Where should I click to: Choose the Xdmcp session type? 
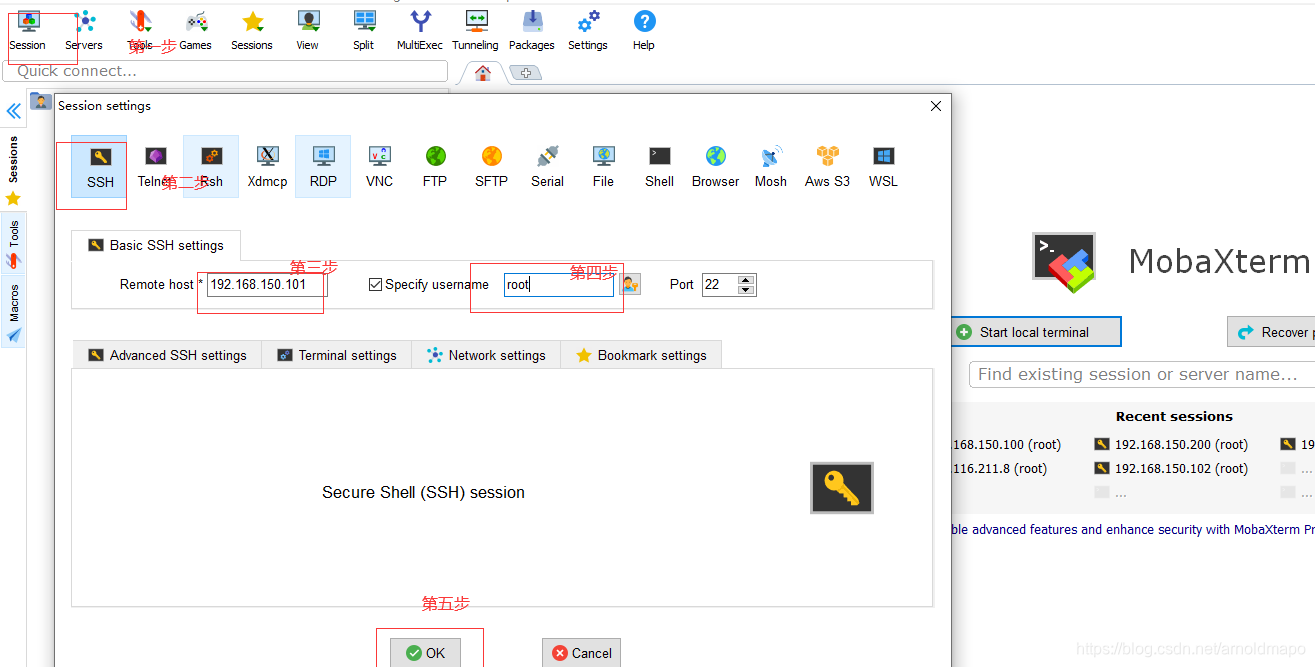(x=267, y=166)
